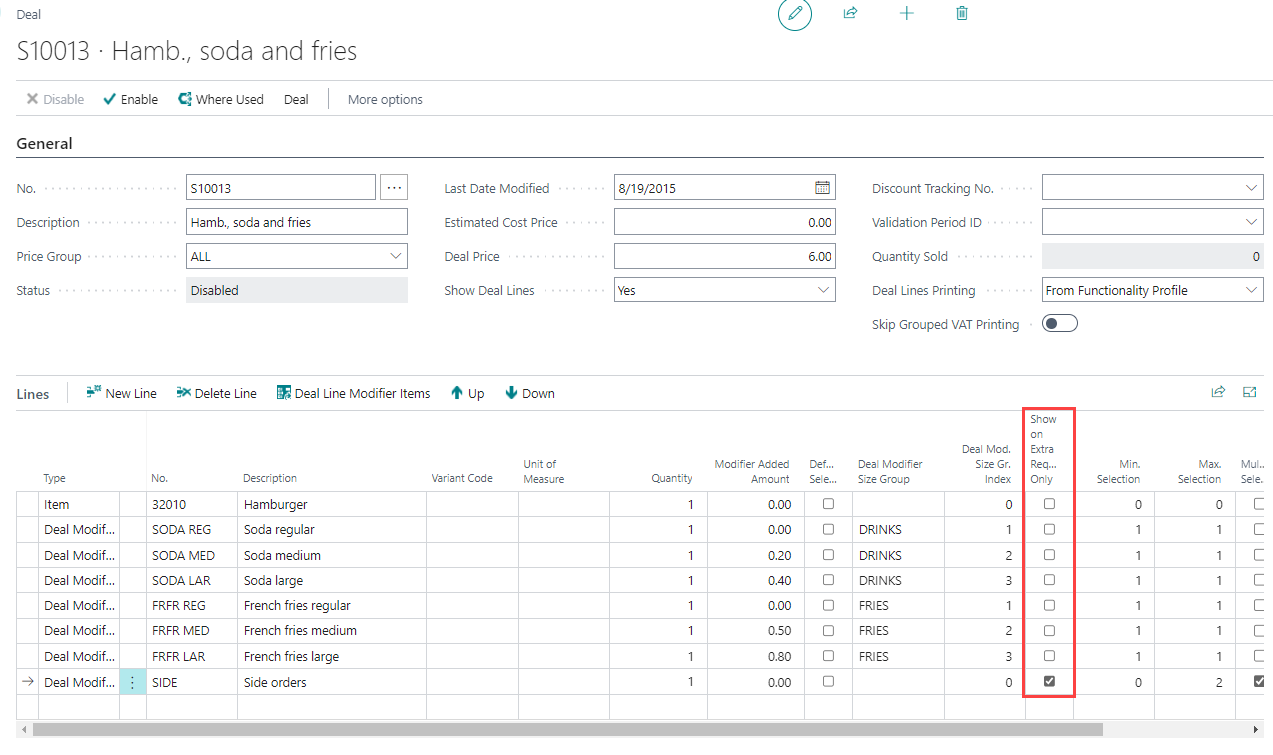
Task: Move line up with the Up arrow
Action: pyautogui.click(x=467, y=394)
